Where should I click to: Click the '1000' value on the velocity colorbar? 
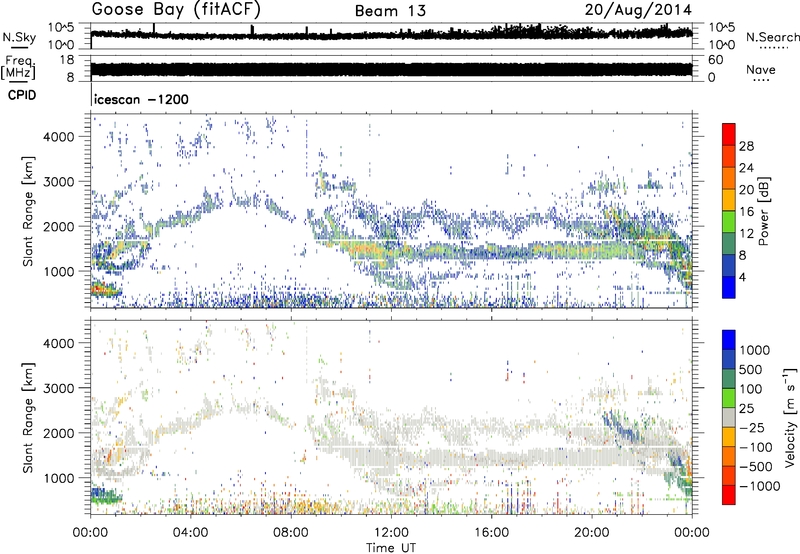click(755, 350)
